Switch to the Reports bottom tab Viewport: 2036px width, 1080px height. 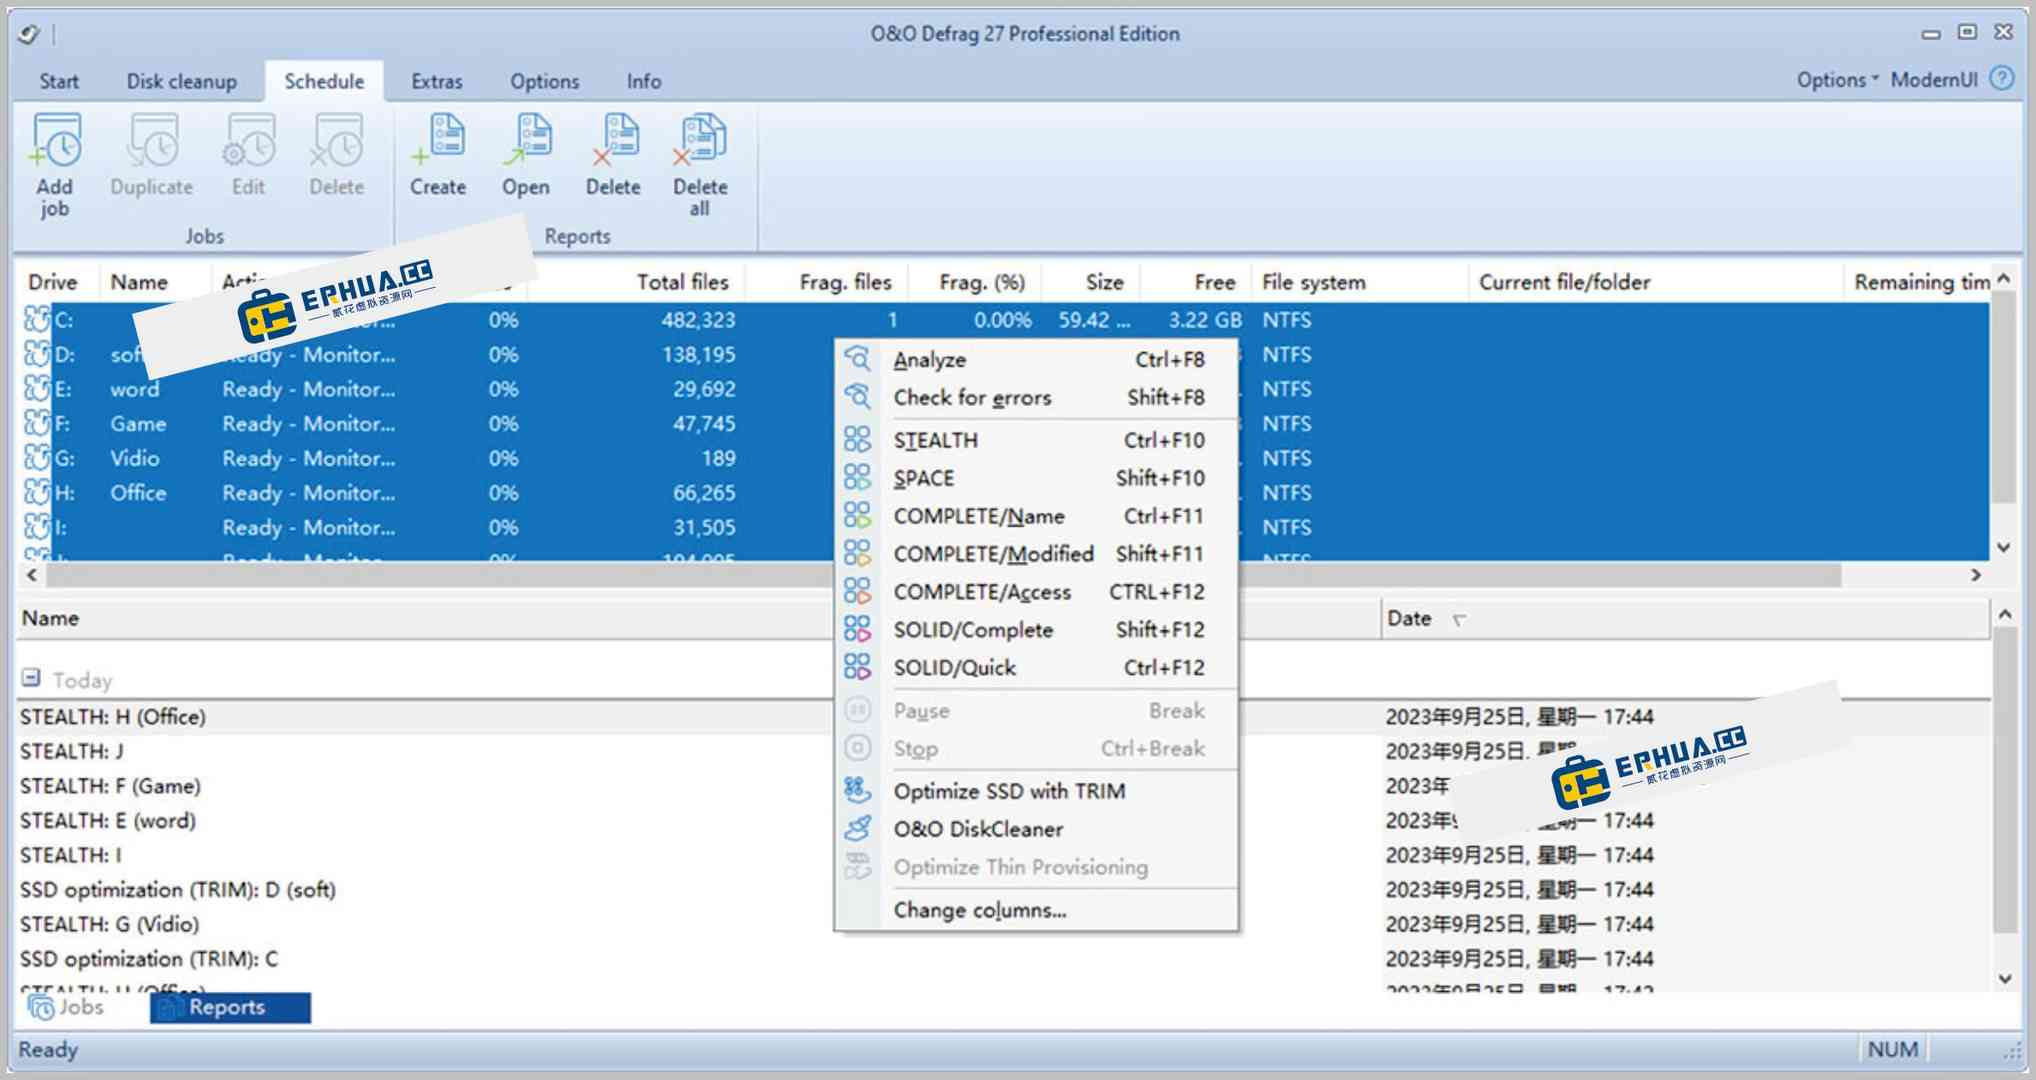[230, 1007]
